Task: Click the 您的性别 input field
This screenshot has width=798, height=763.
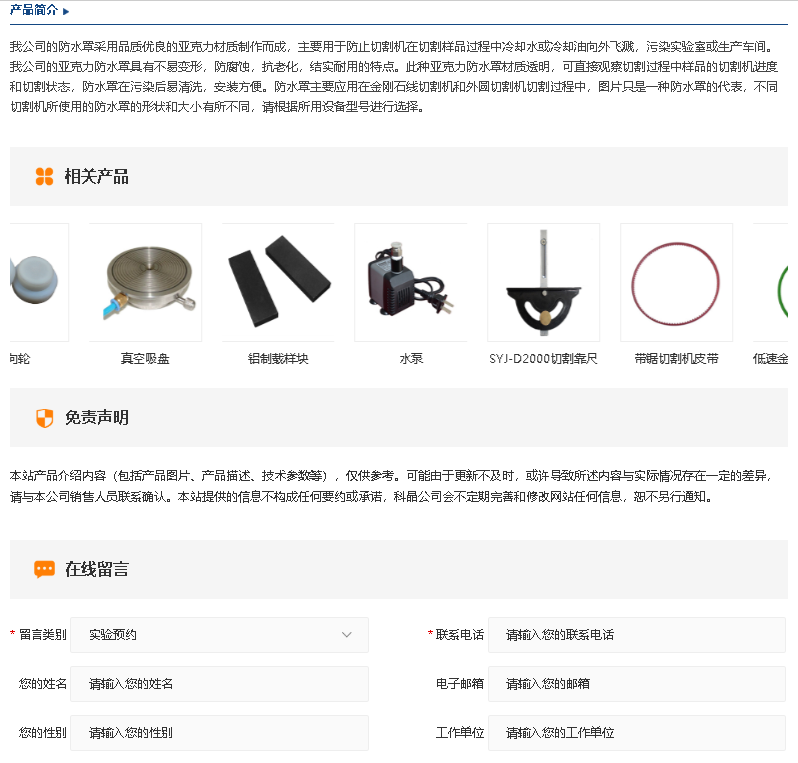Action: click(x=220, y=733)
